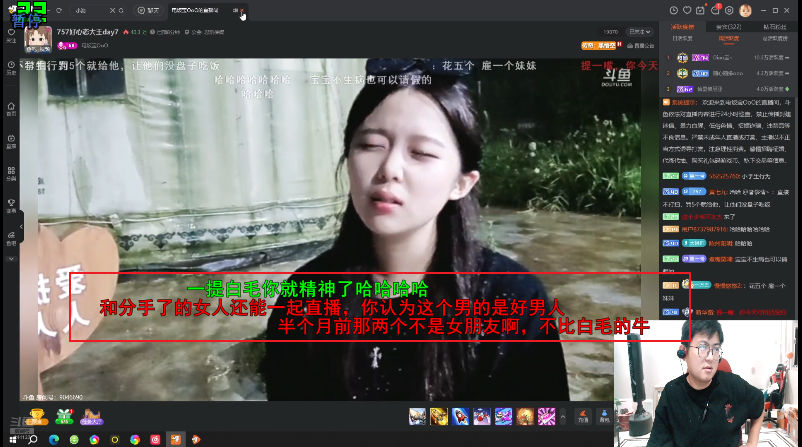Open the chat button beside search box
The width and height of the screenshot is (802, 447).
pyautogui.click(x=148, y=10)
